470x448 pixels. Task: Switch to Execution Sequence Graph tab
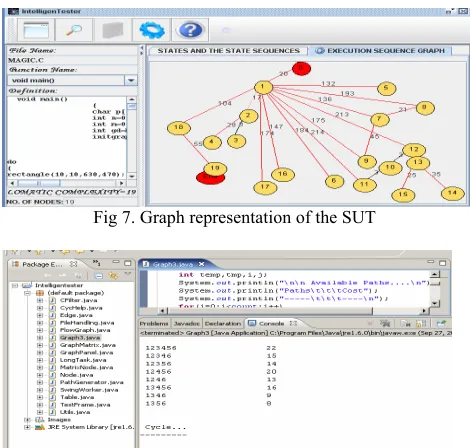380,51
